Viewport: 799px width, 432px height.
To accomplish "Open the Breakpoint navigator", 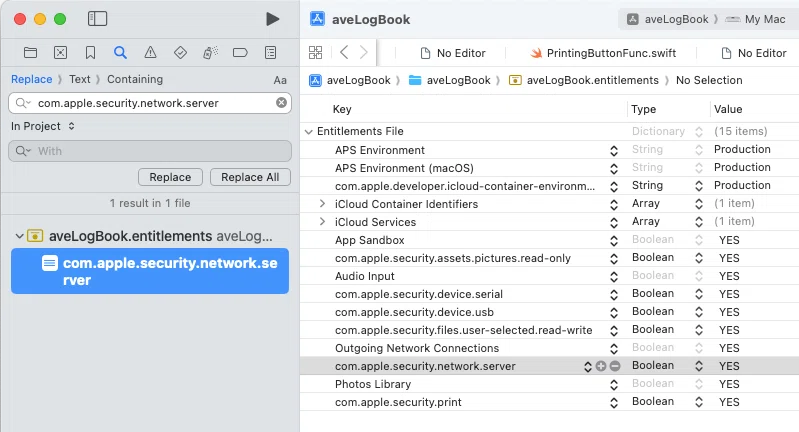I will [x=240, y=52].
